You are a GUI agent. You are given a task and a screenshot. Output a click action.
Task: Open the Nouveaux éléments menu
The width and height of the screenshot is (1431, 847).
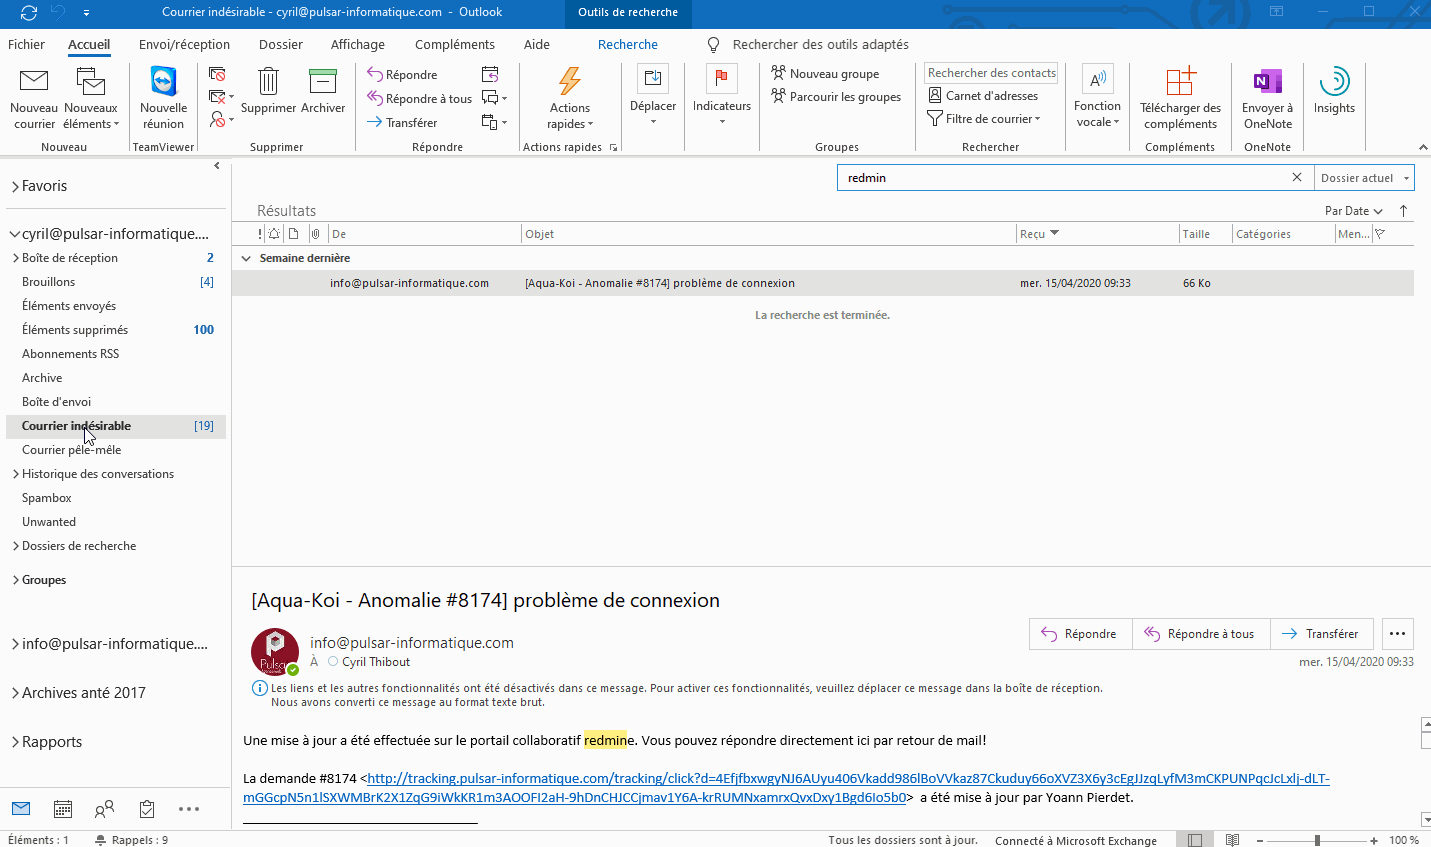[91, 99]
